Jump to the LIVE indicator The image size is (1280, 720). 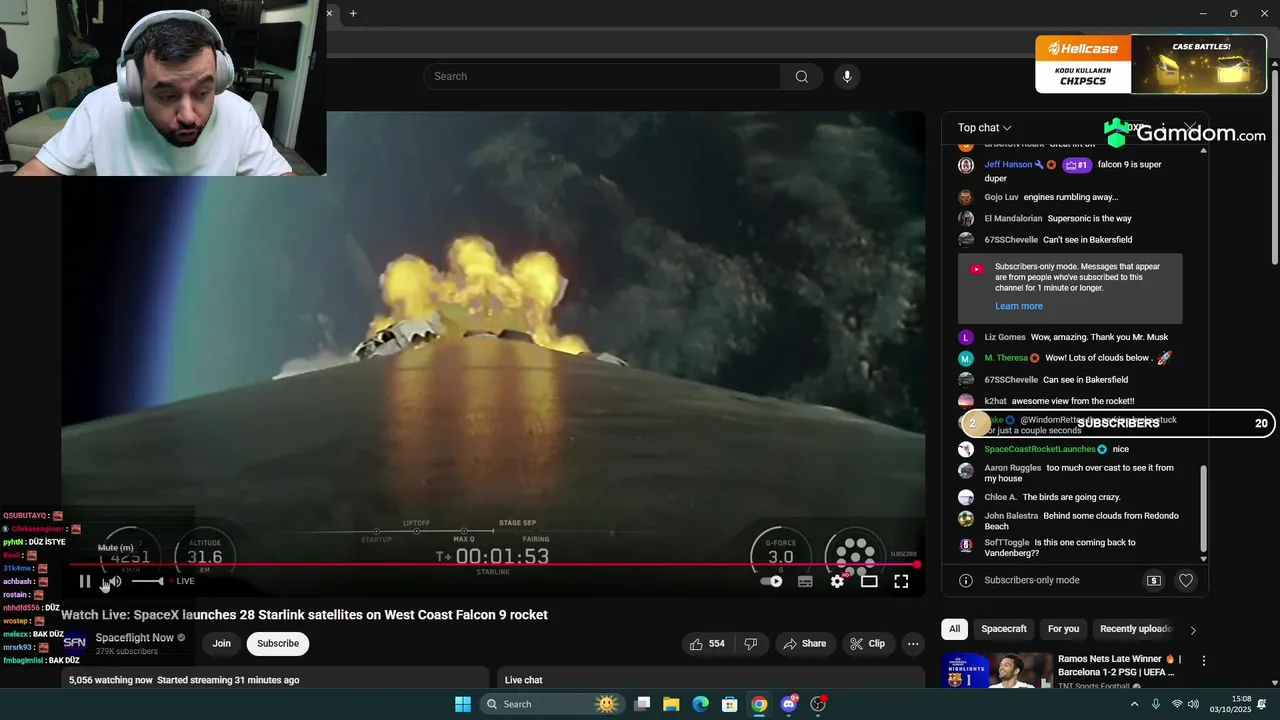(182, 581)
